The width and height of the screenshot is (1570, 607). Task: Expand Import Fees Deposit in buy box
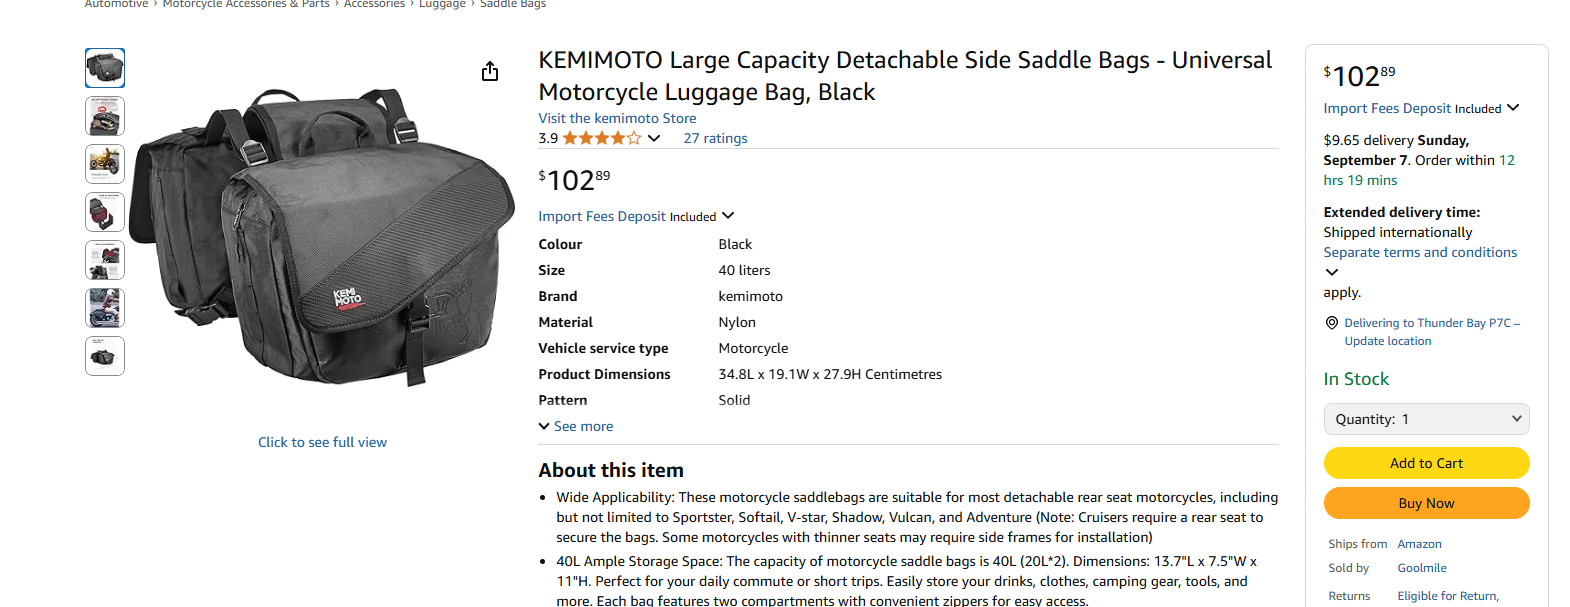(x=1513, y=108)
